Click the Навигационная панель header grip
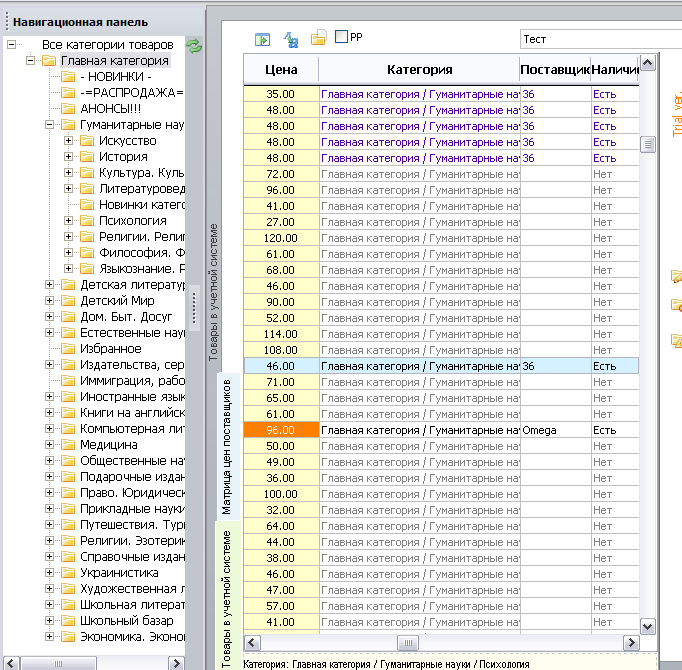Viewport: 682px width, 670px height. click(x=7, y=22)
